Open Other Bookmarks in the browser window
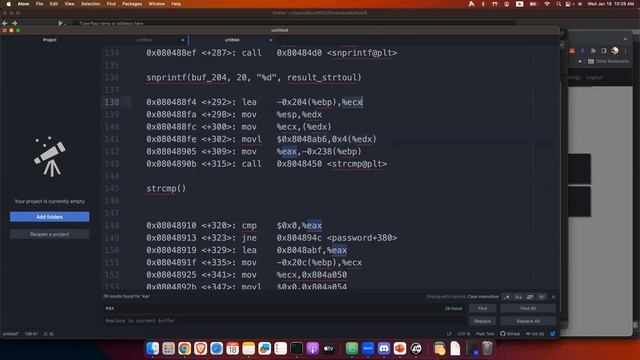 point(609,61)
